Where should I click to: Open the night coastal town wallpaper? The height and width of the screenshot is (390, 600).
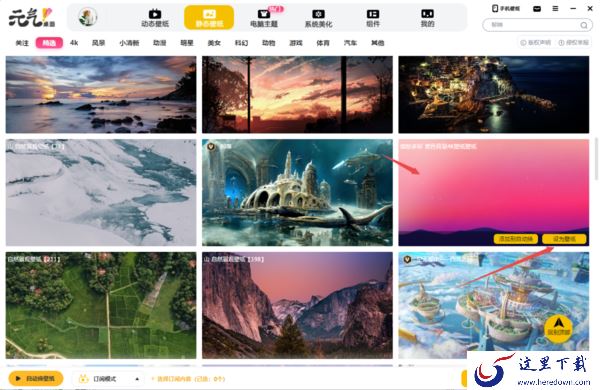(x=494, y=95)
